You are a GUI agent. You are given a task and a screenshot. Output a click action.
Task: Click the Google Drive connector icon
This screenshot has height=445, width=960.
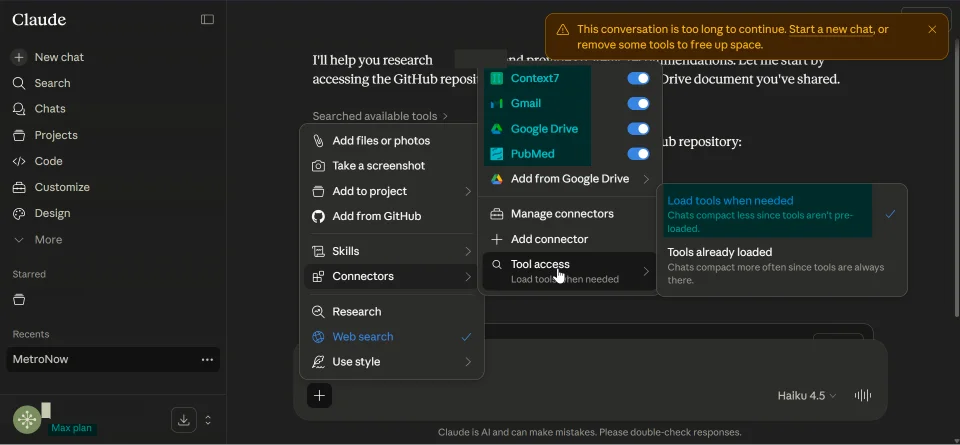click(x=497, y=129)
